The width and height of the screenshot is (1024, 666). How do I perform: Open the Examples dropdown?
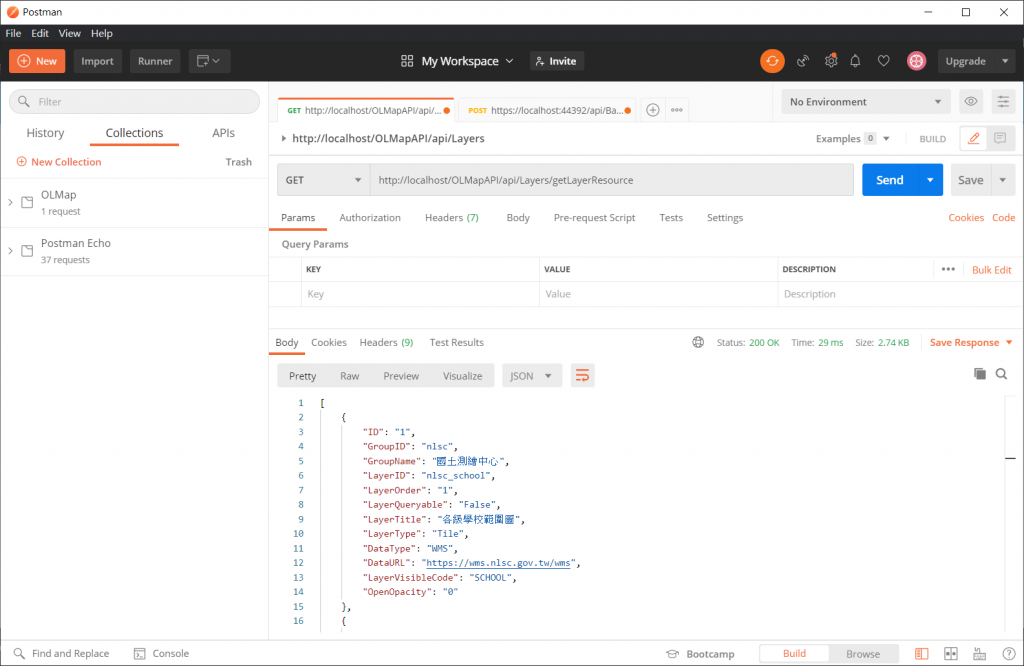[x=852, y=138]
